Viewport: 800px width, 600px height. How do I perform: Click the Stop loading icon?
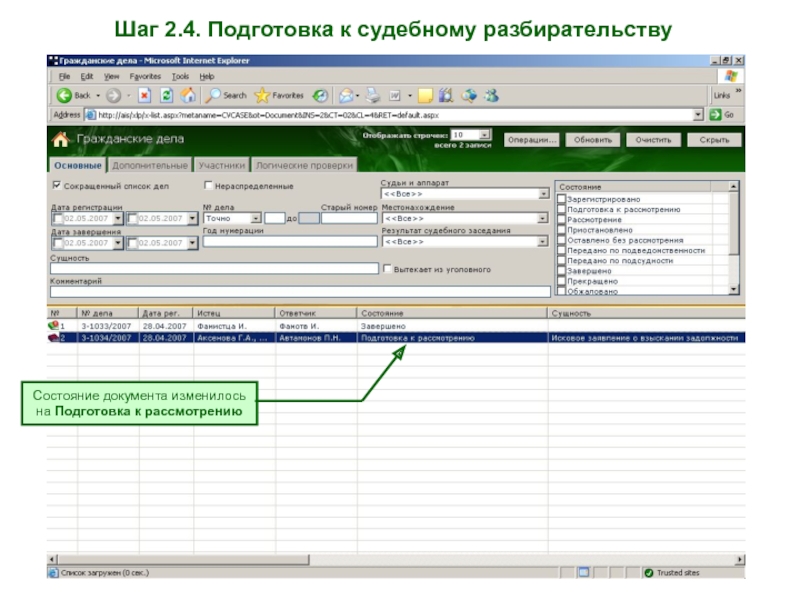[144, 96]
